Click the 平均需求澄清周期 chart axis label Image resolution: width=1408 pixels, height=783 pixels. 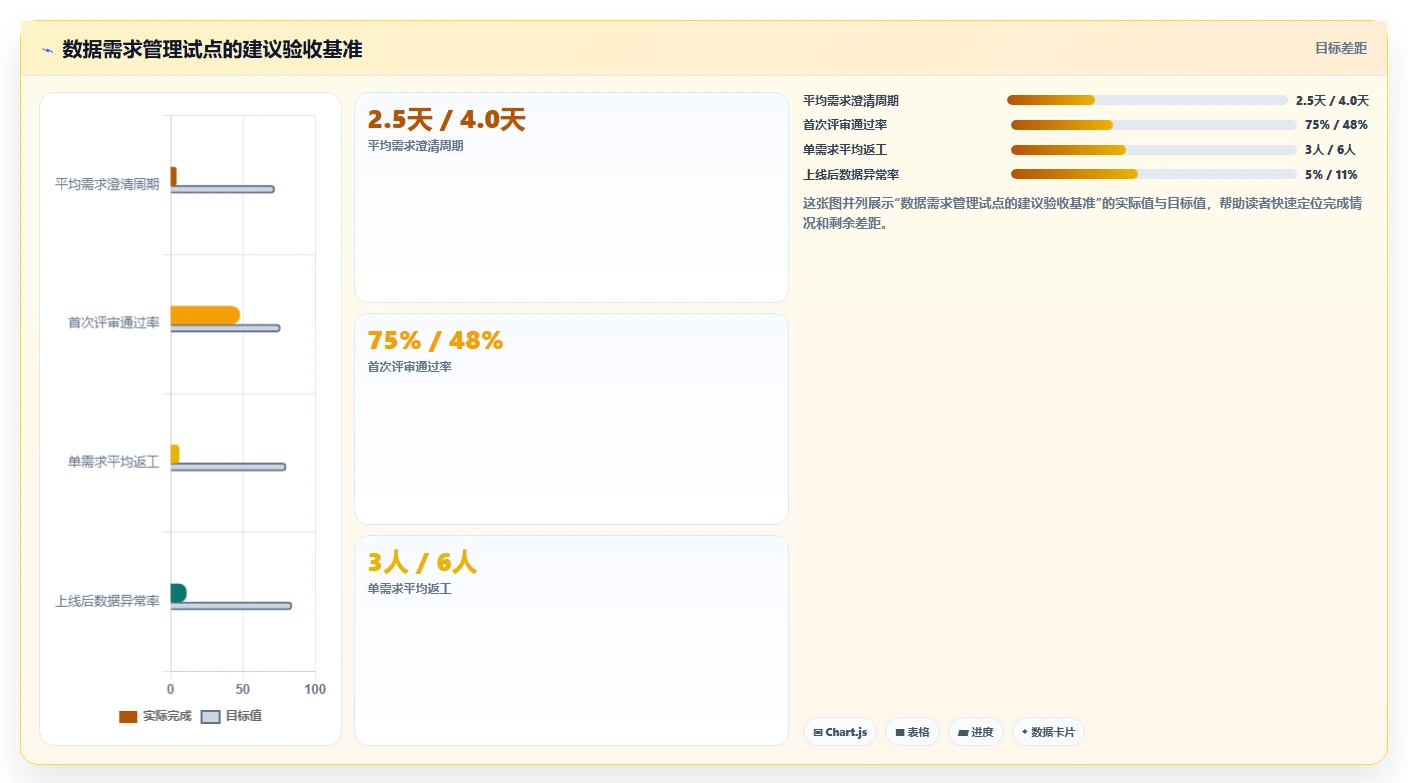(x=107, y=184)
